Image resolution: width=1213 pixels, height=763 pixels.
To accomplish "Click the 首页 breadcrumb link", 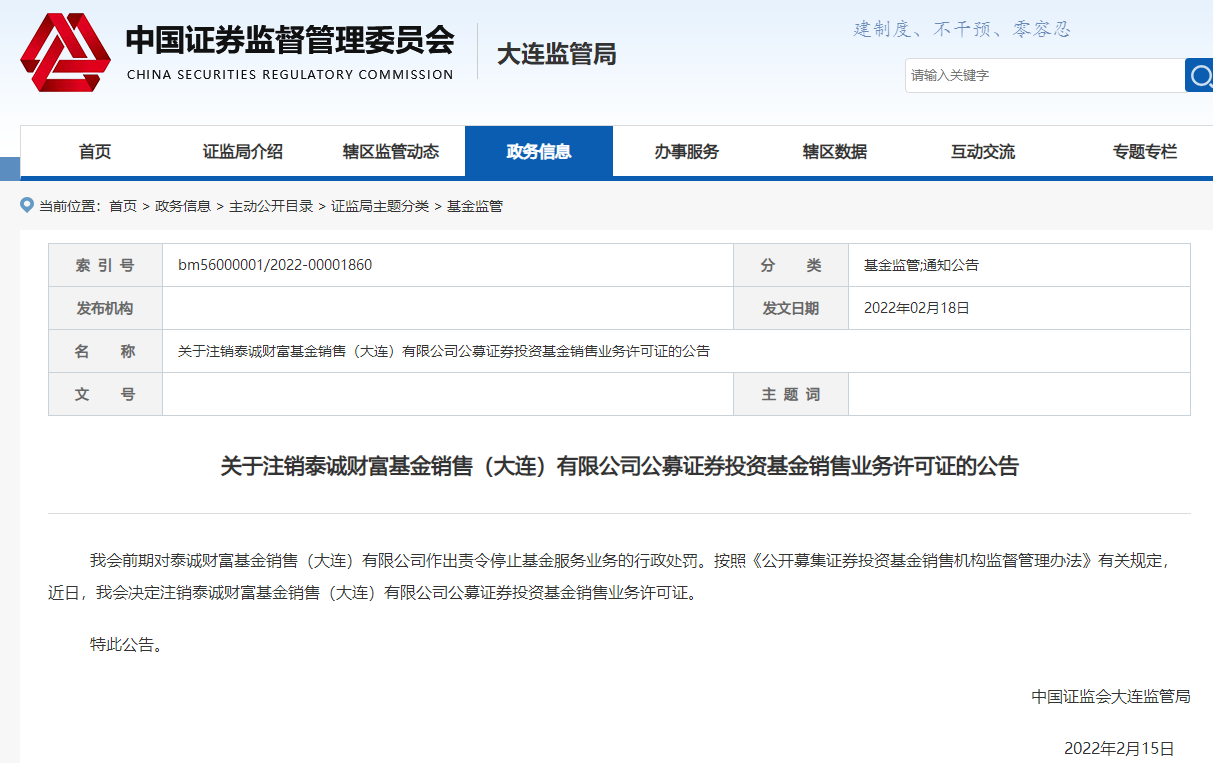I will pyautogui.click(x=123, y=206).
